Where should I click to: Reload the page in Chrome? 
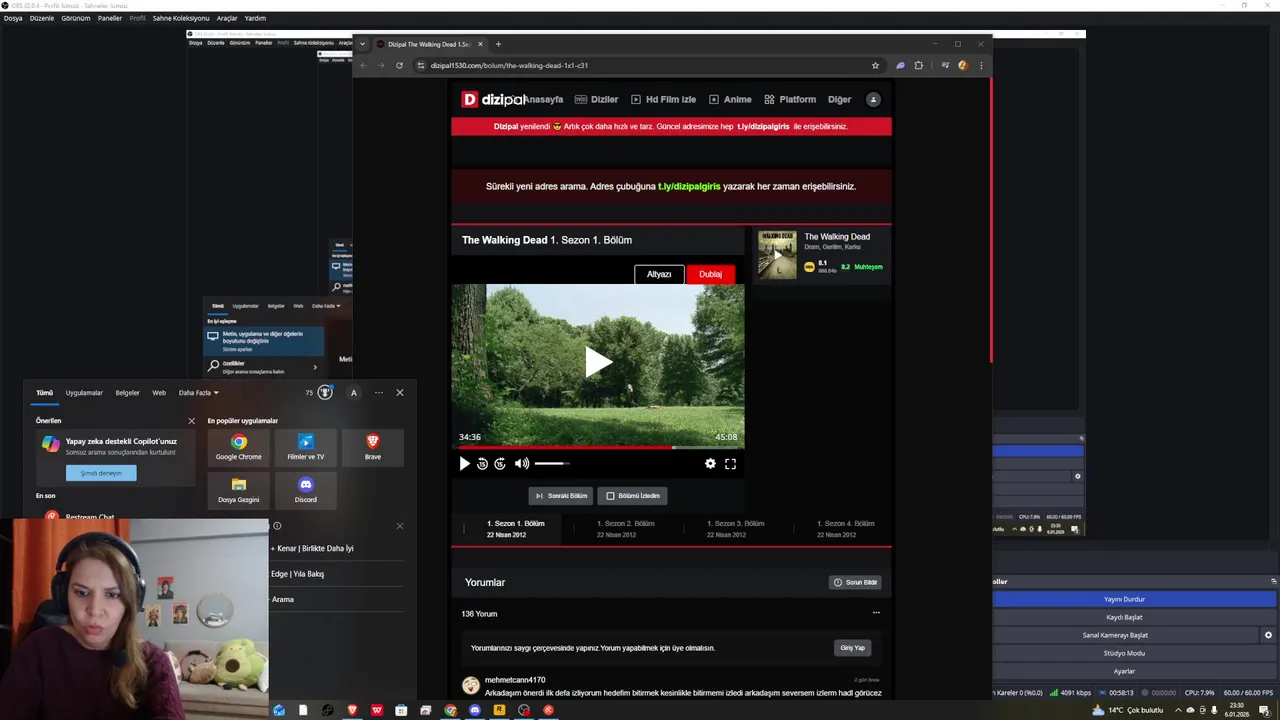[x=399, y=65]
